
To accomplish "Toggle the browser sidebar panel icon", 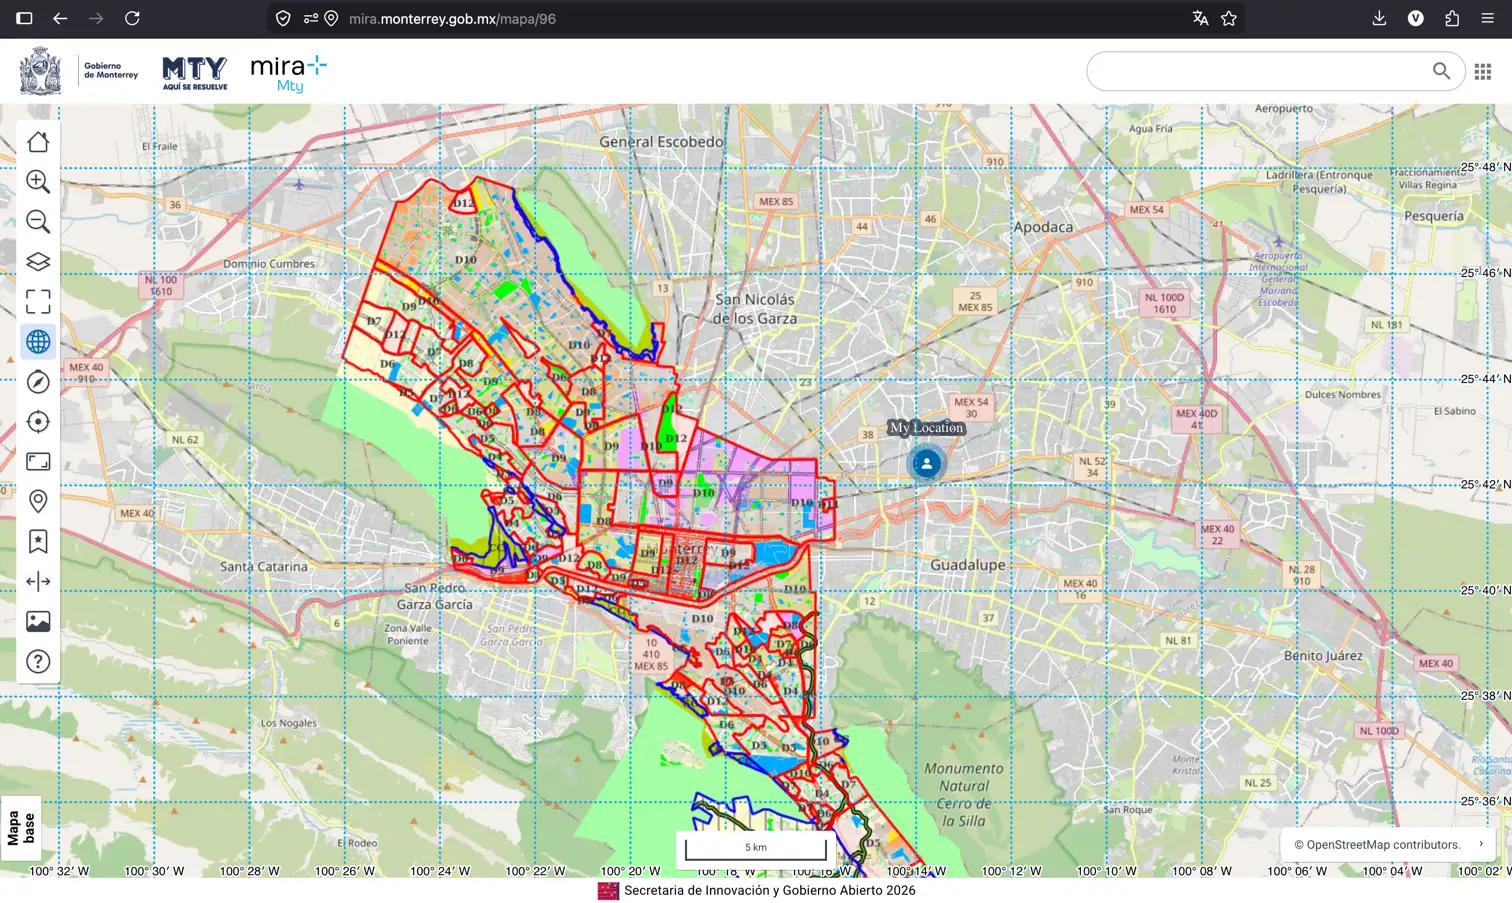I will [24, 18].
